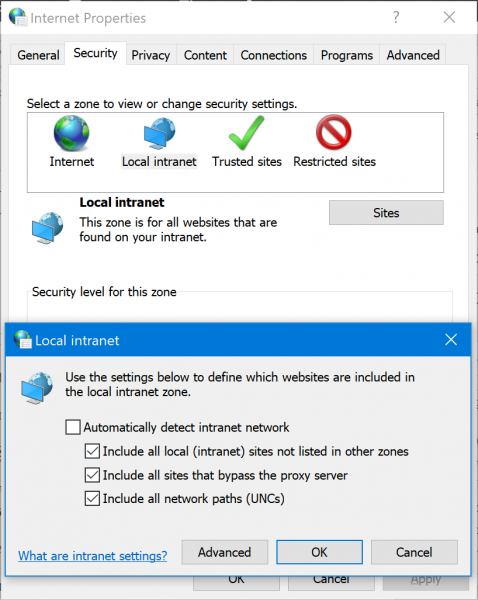Screen dimensions: 478x600
Task: Click Advanced button in Local intranet dialog
Action: coord(225,552)
